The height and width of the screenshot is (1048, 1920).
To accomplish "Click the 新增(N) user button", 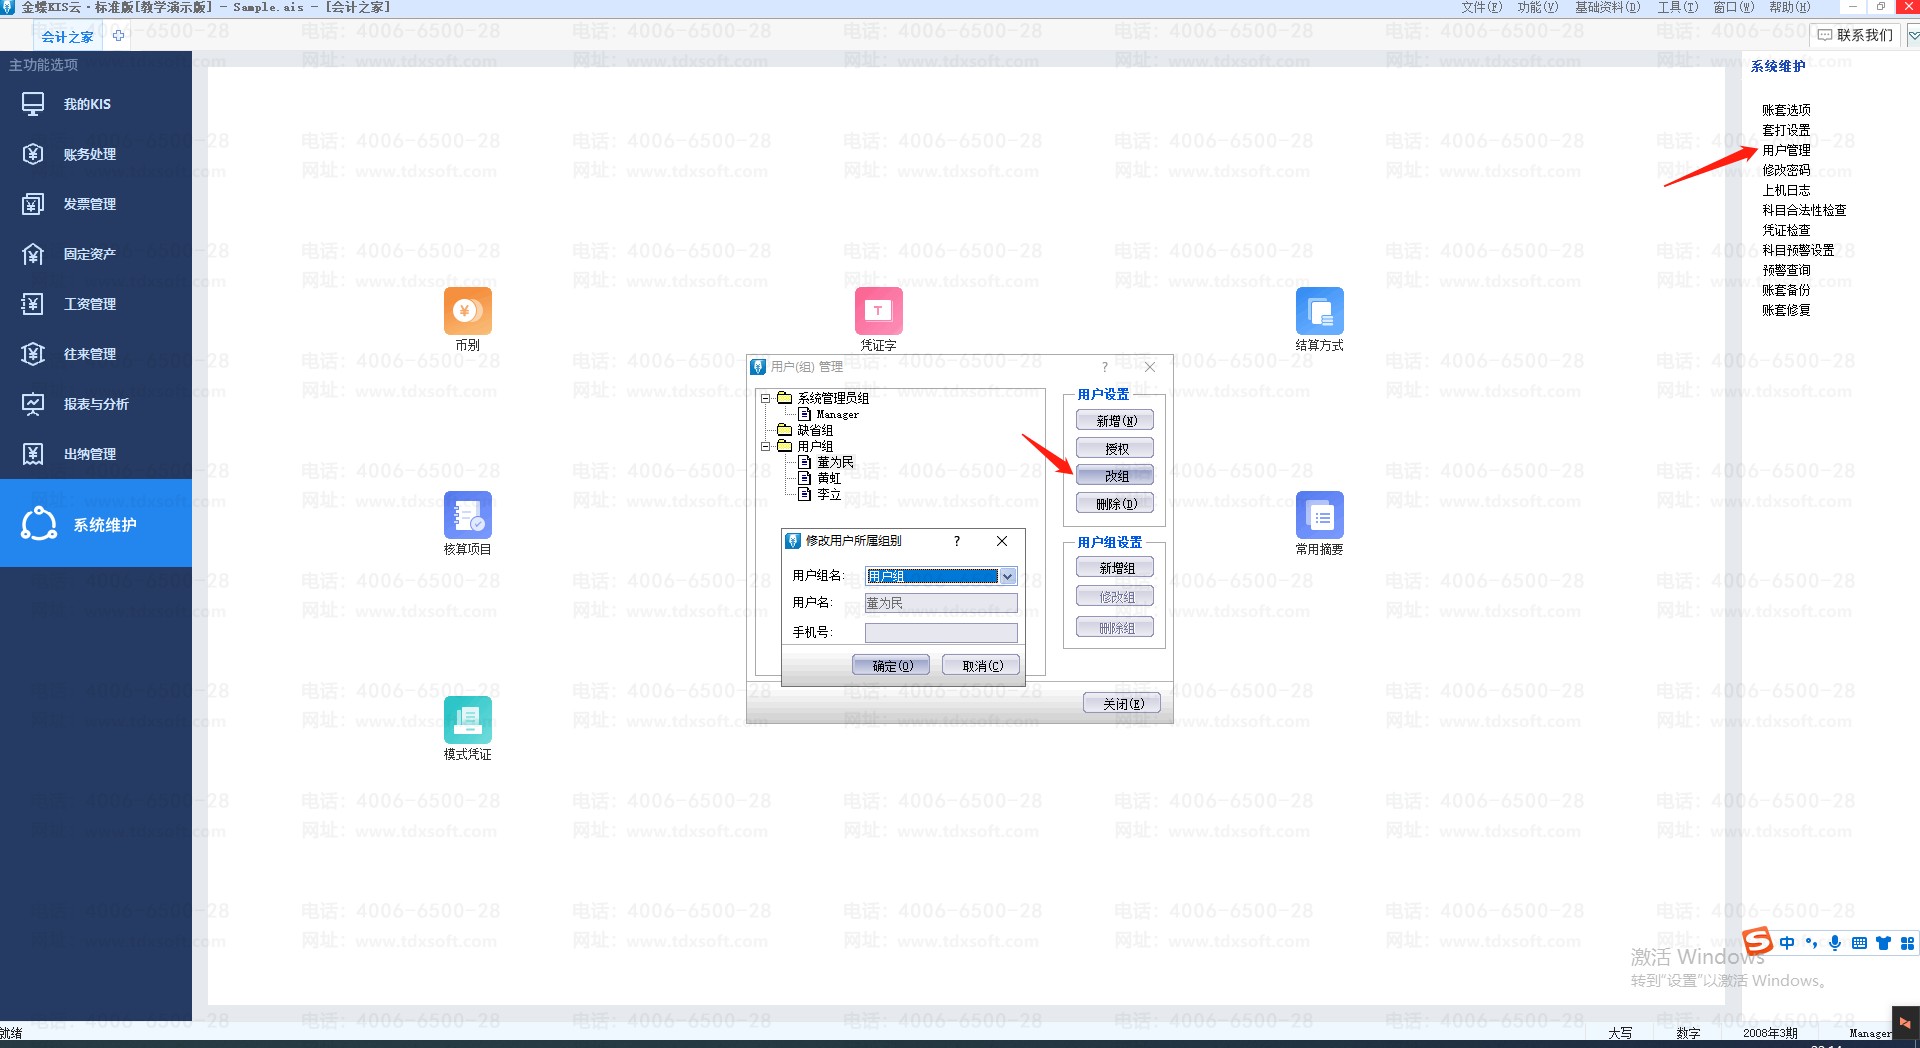I will tap(1115, 421).
